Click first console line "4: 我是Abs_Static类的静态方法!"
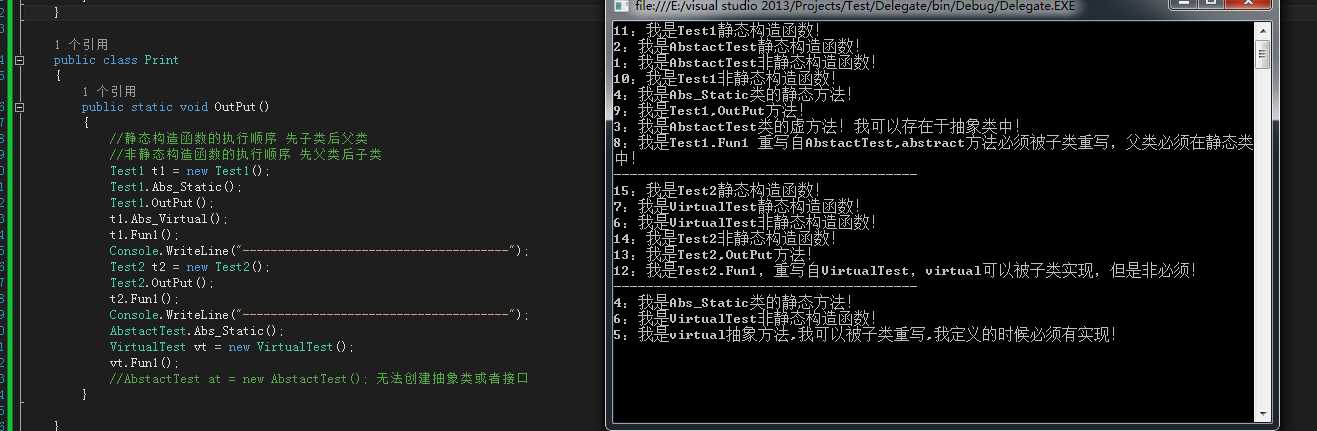Screen dimensions: 1317x431 click(733, 95)
